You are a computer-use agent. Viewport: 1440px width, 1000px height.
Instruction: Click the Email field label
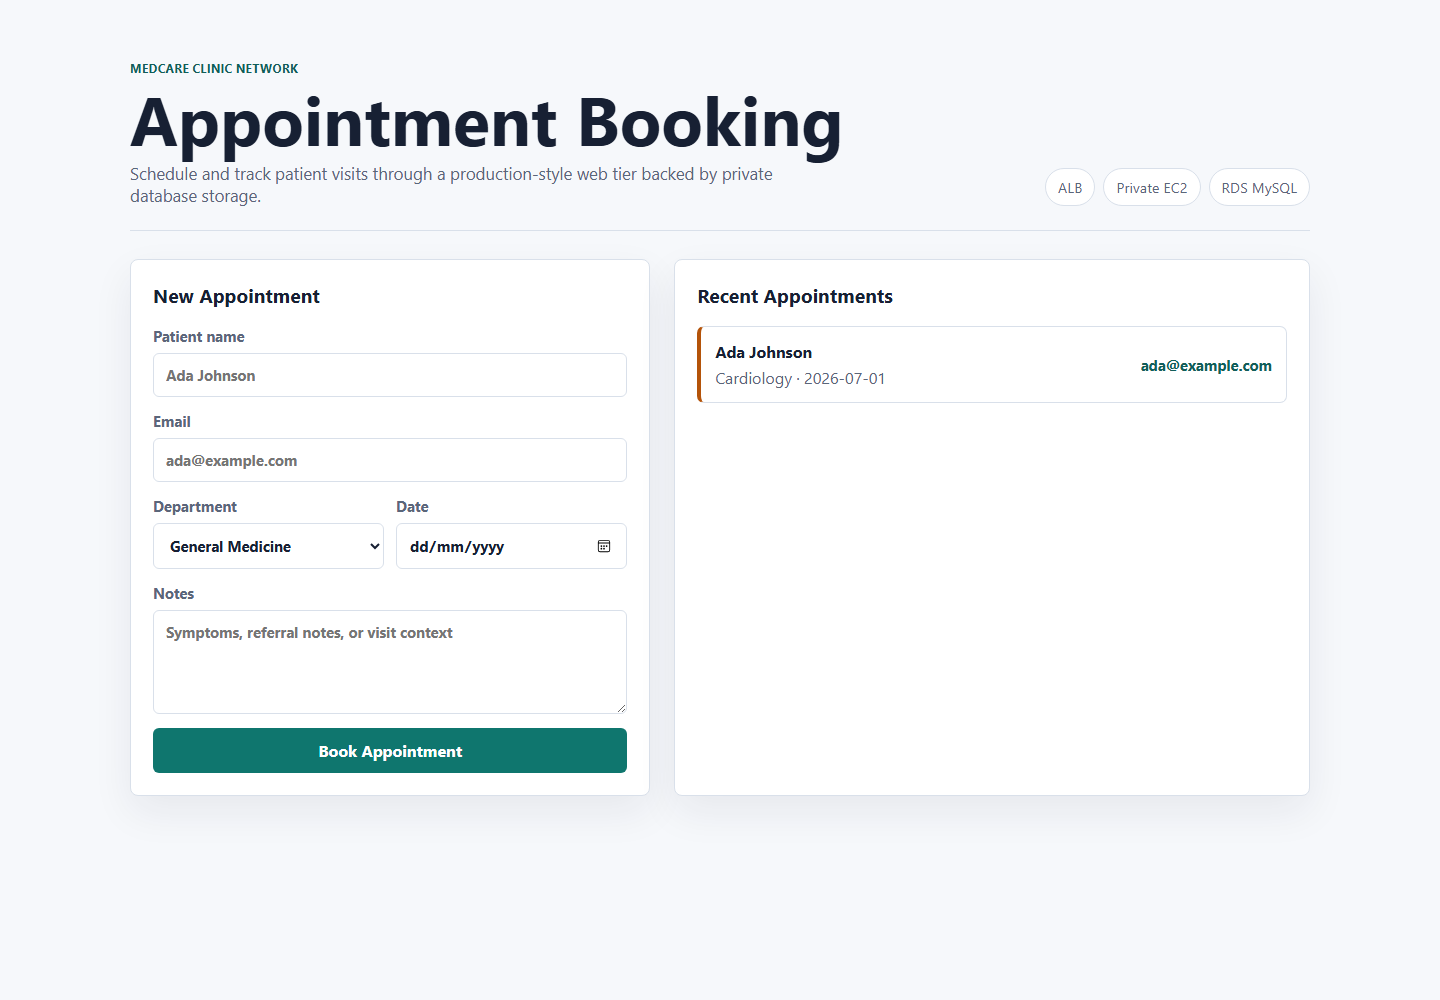tap(172, 422)
